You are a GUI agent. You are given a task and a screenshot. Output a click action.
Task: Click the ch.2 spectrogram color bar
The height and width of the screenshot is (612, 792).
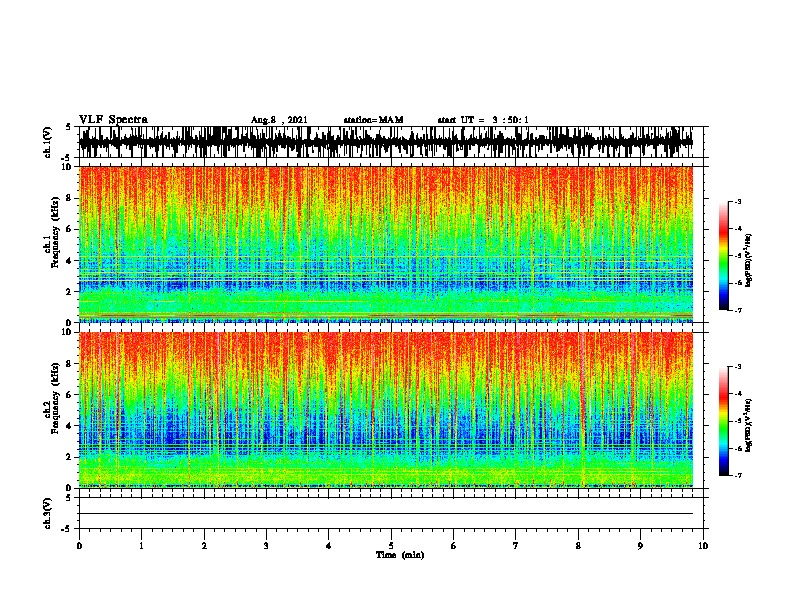724,421
